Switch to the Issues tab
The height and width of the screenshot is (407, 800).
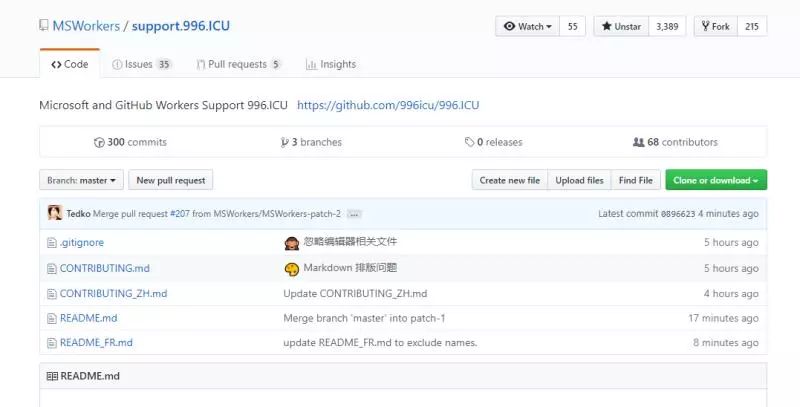pos(141,64)
